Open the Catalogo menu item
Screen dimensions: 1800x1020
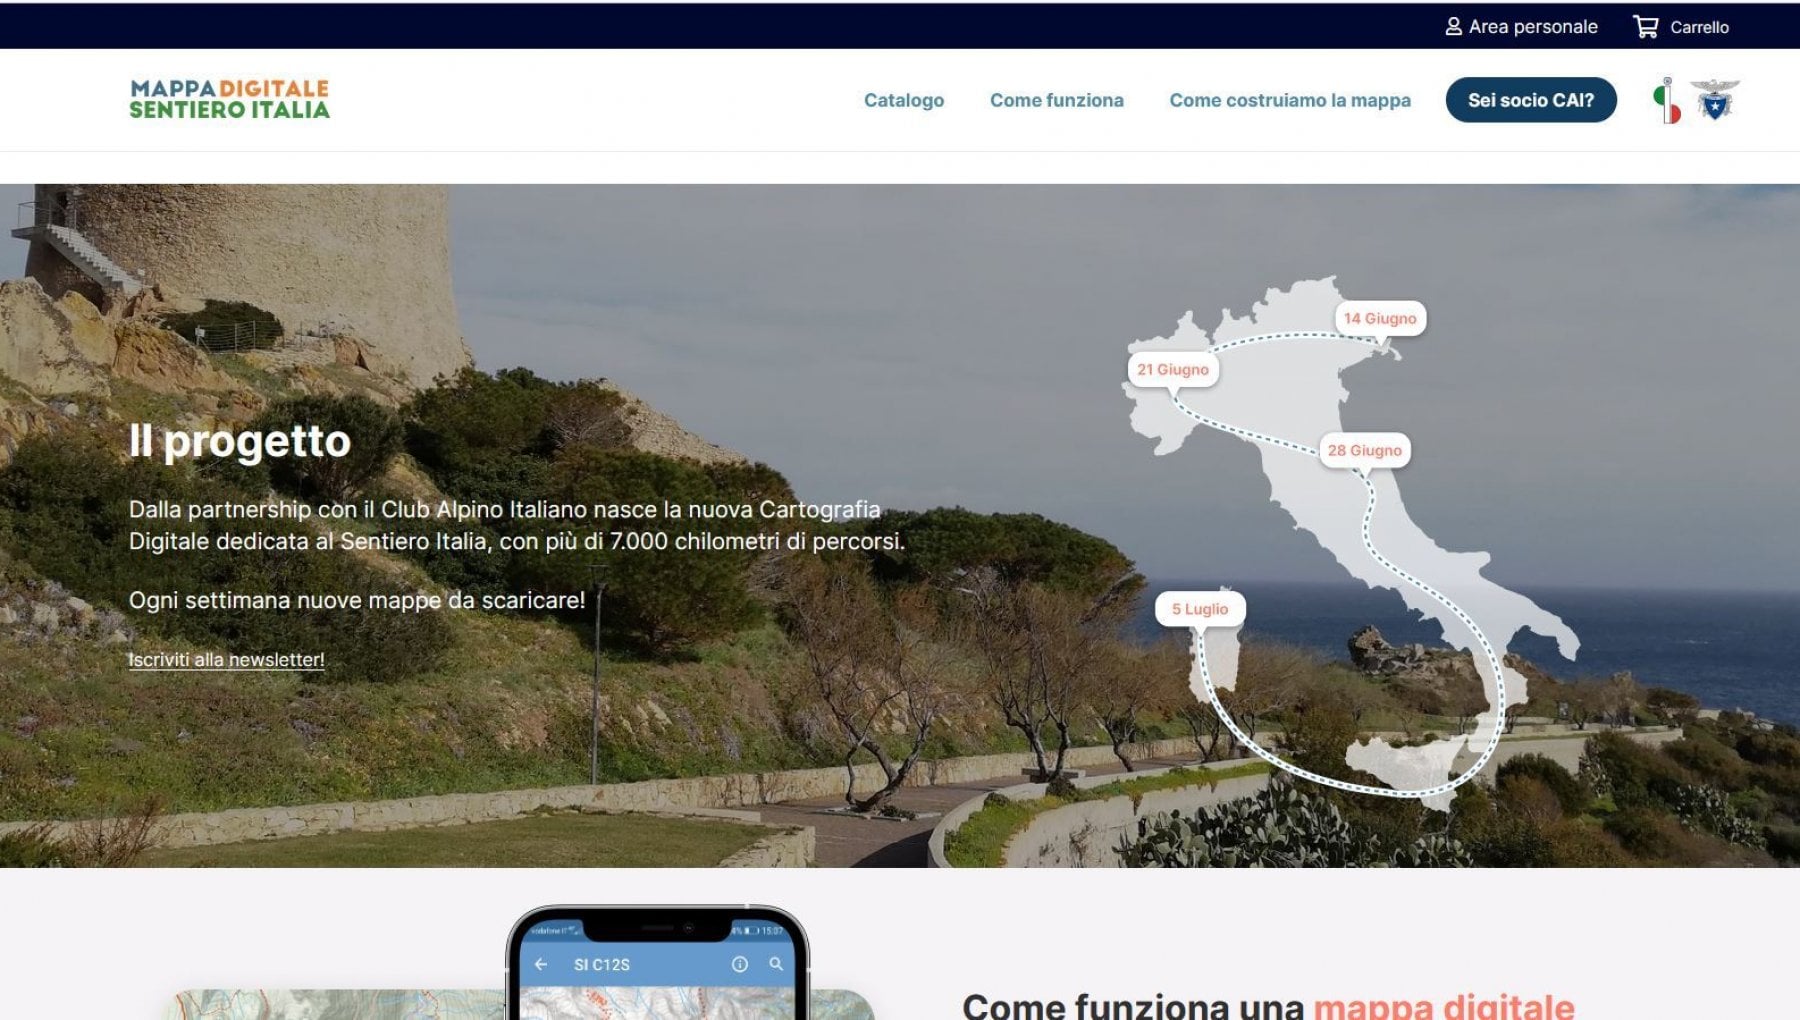(904, 100)
